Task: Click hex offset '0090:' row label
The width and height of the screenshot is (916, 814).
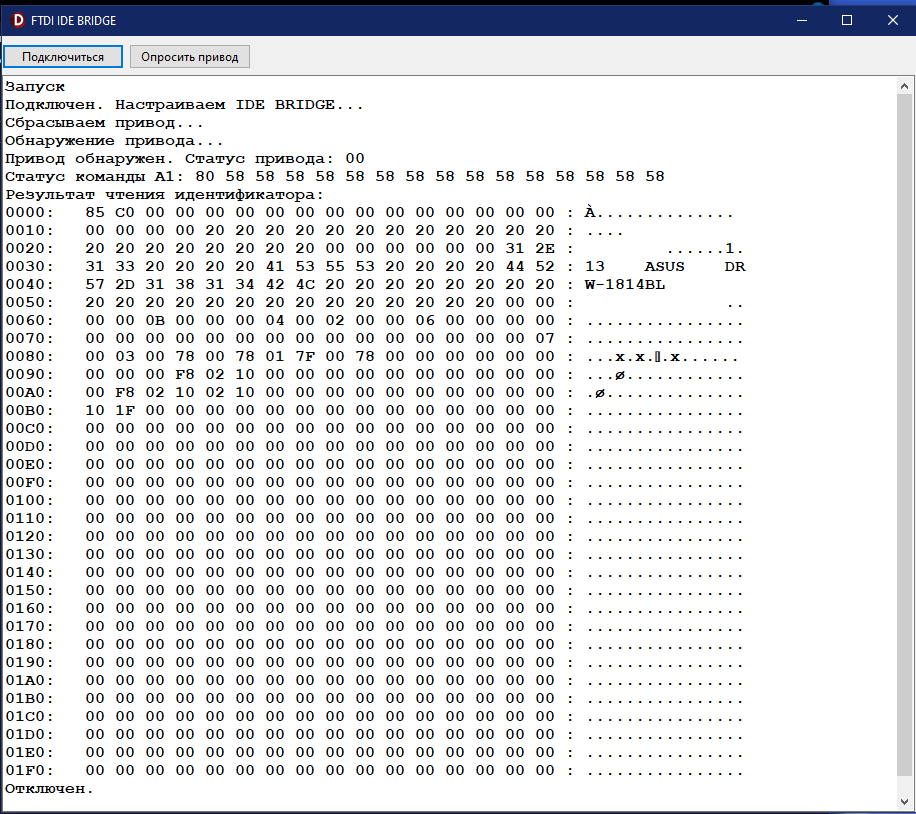Action: click(x=29, y=375)
